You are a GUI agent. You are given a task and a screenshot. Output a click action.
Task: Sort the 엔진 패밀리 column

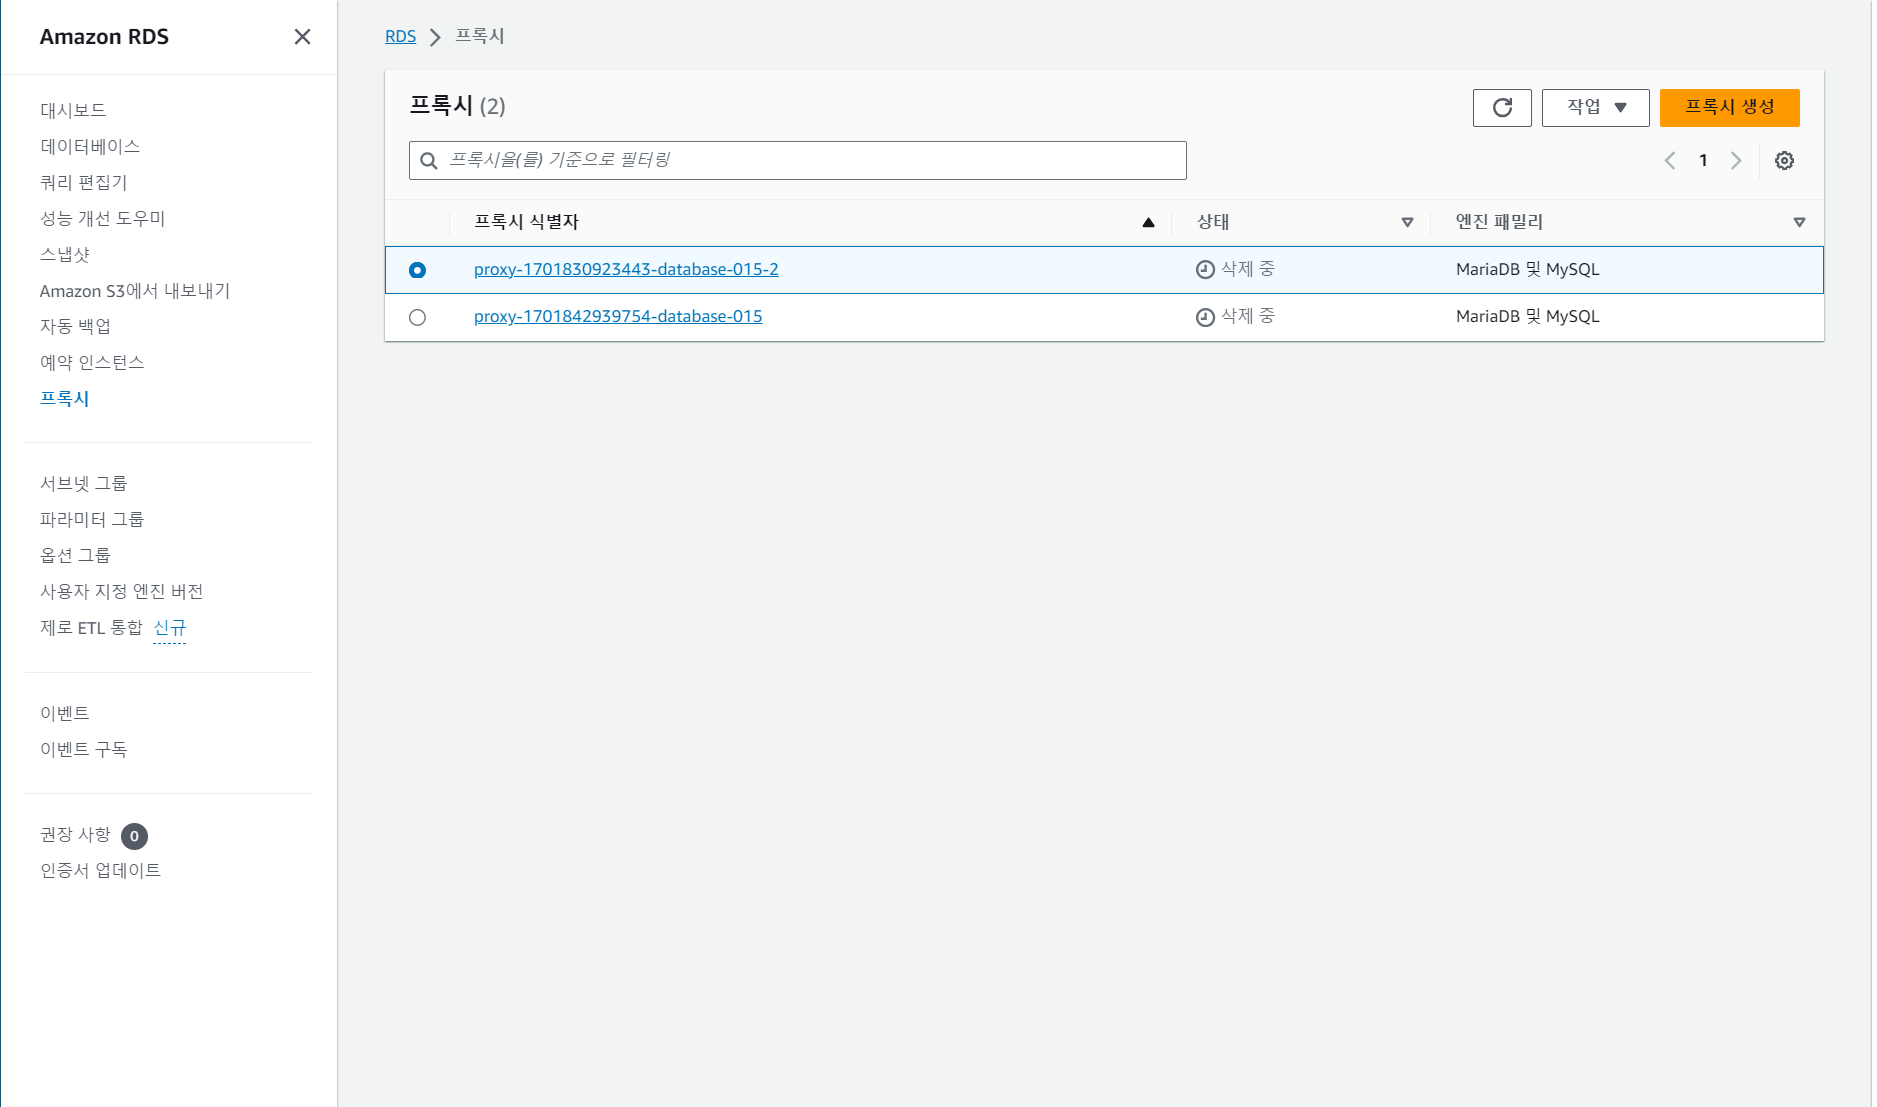point(1799,222)
